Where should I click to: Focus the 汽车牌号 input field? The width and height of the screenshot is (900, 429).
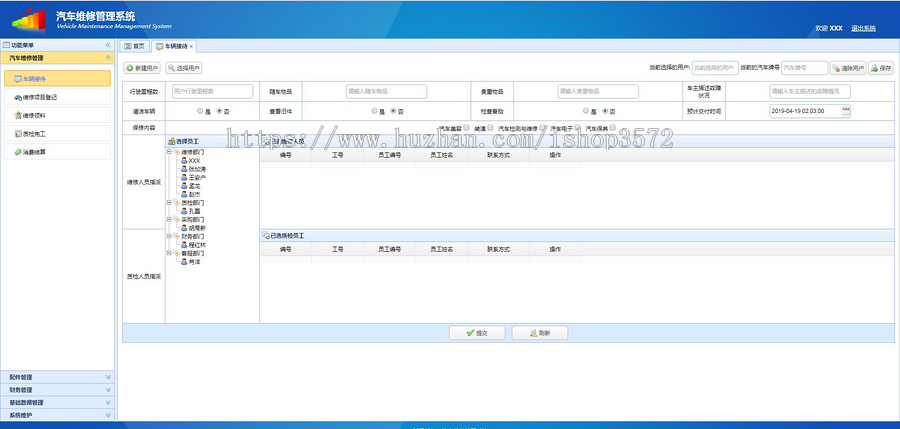805,68
